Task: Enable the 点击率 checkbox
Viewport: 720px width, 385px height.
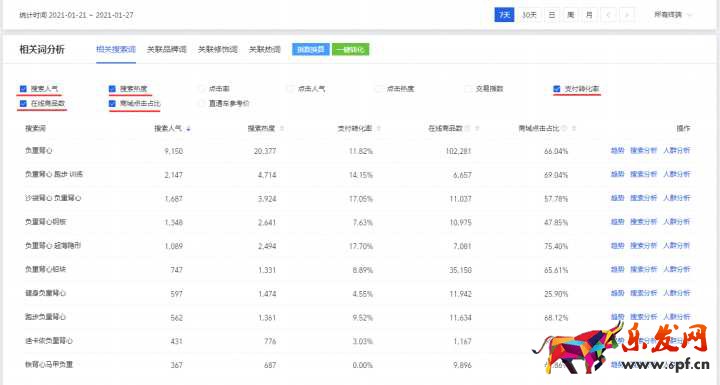Action: point(202,89)
